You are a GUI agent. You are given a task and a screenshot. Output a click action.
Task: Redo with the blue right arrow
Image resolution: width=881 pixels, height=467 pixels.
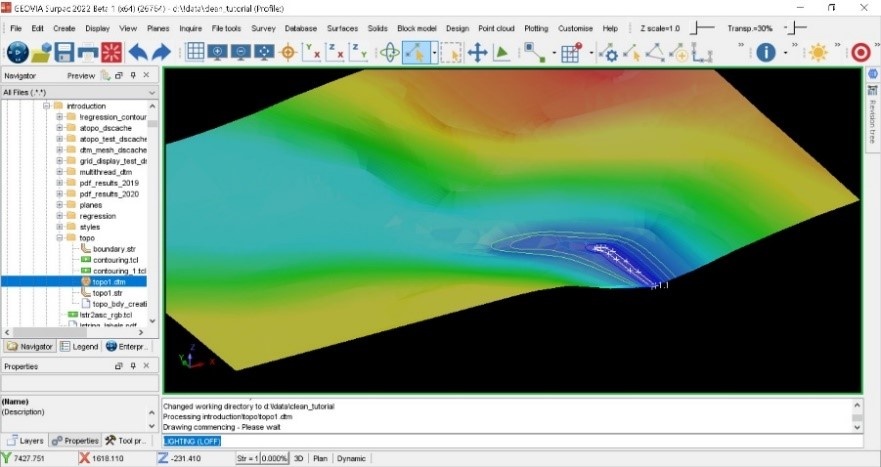[161, 52]
